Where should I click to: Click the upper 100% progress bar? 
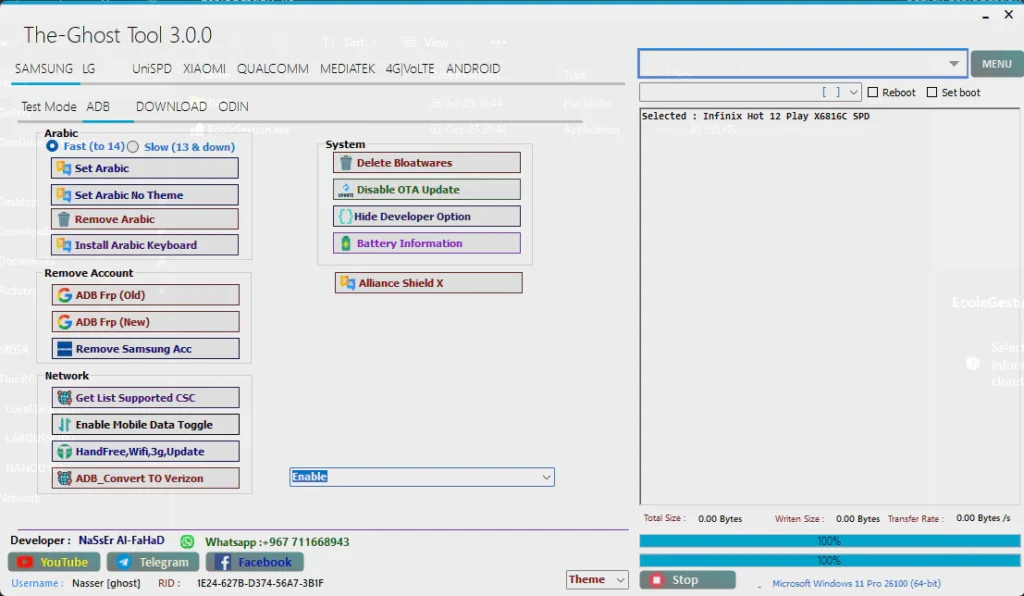point(828,541)
